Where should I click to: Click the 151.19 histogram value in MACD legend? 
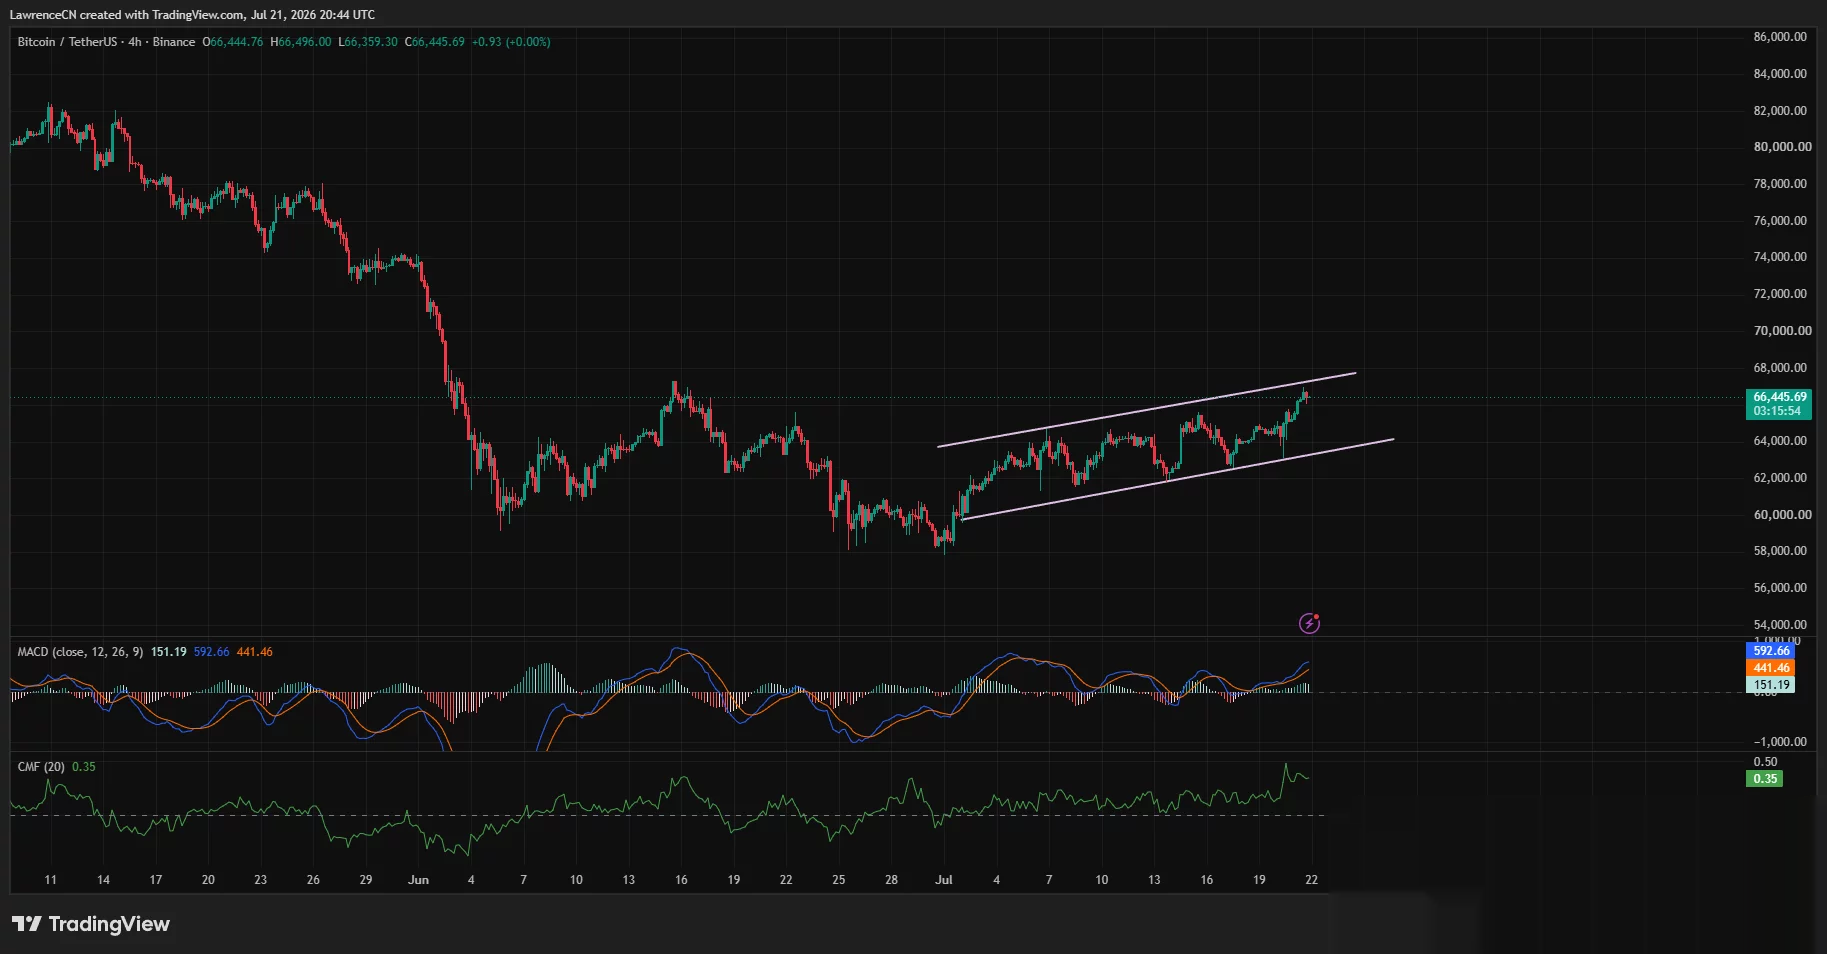169,652
